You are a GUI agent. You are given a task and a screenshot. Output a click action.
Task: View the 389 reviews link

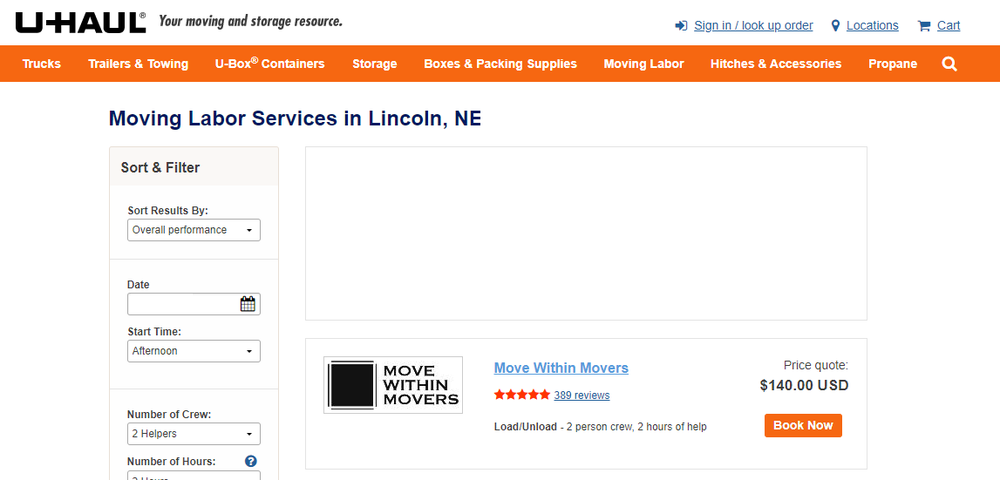coord(581,395)
